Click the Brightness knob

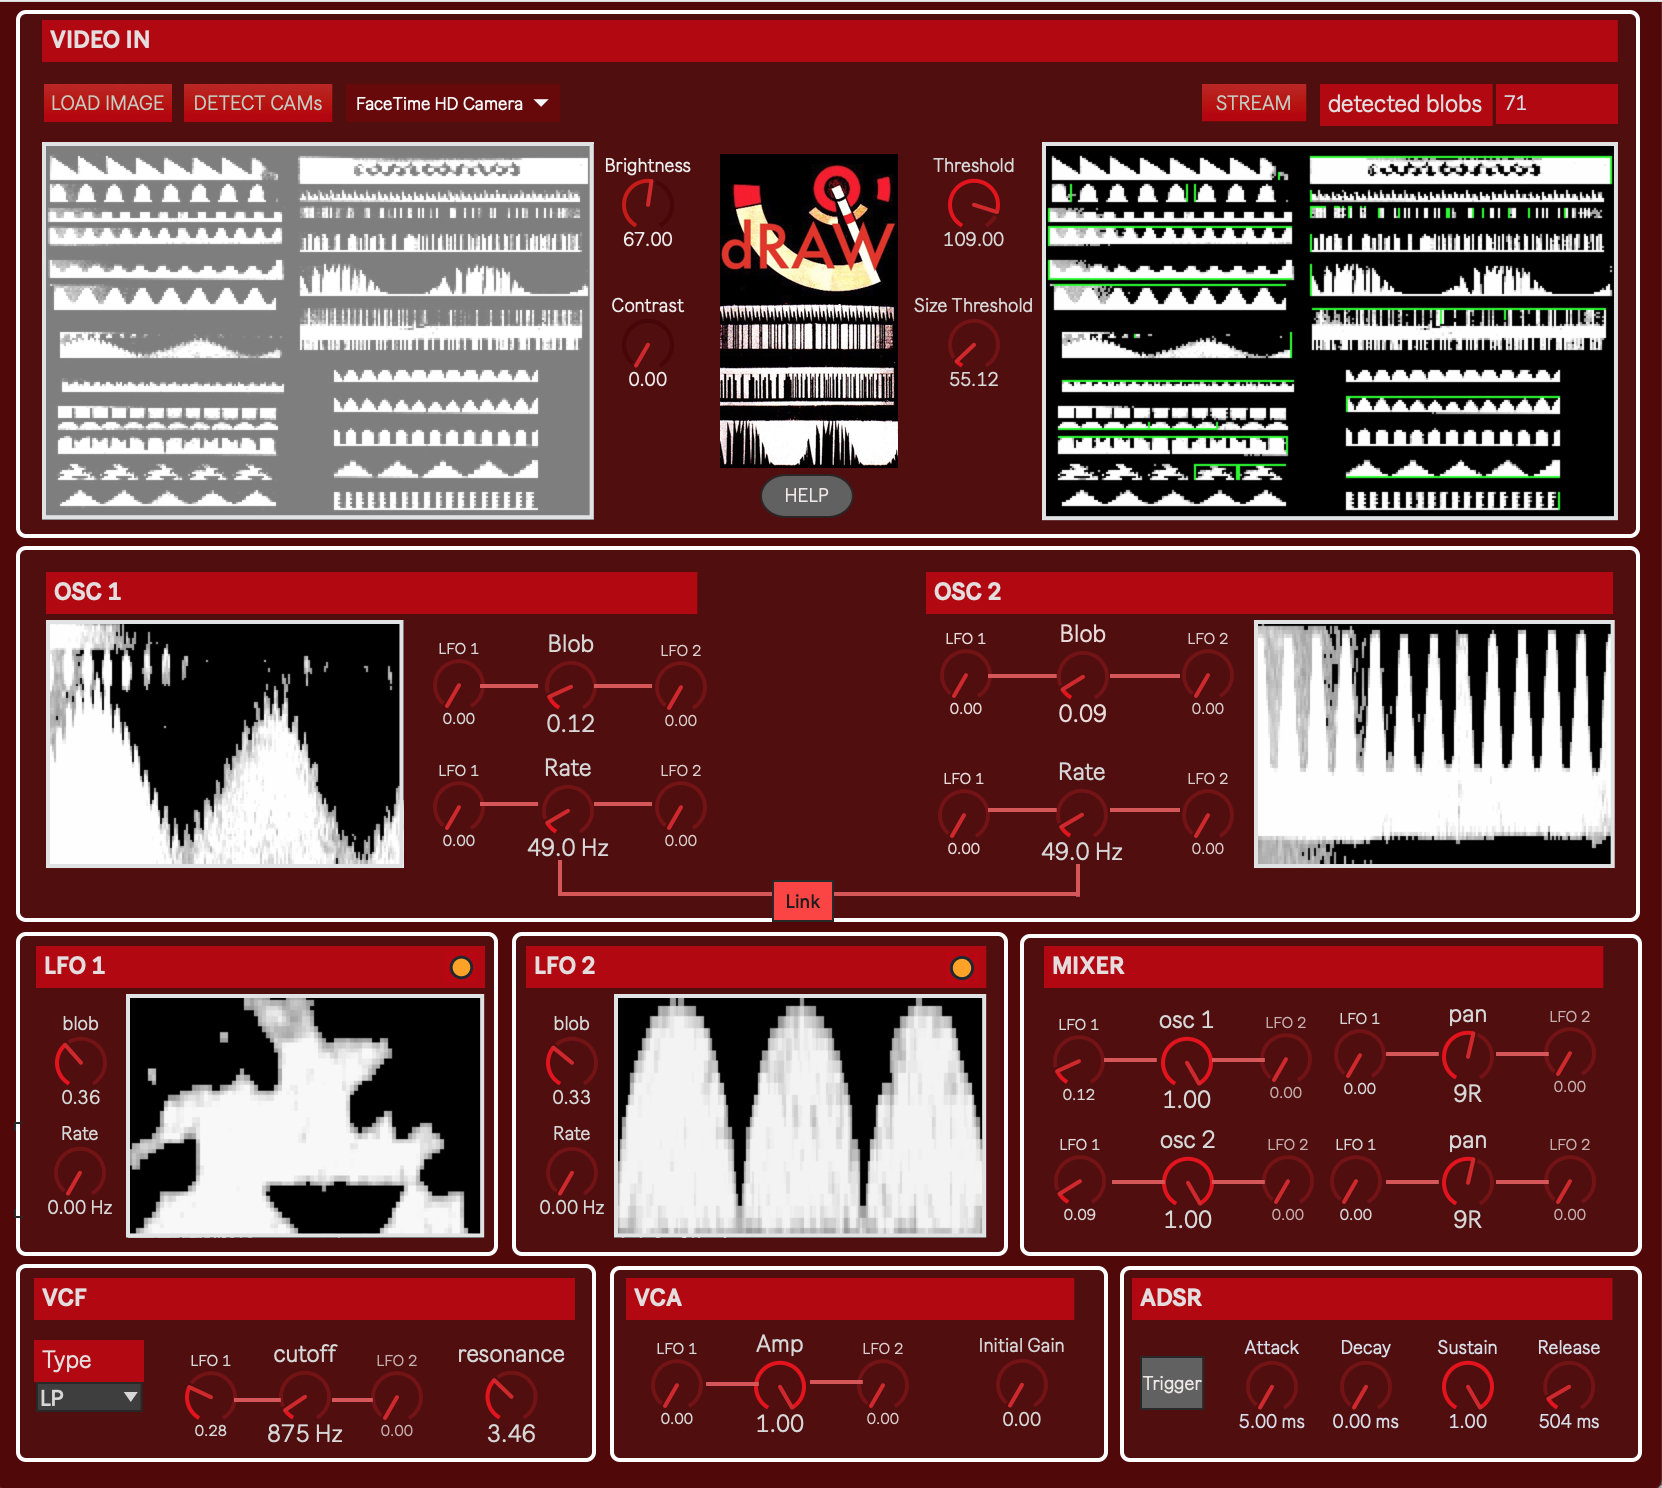coord(647,204)
